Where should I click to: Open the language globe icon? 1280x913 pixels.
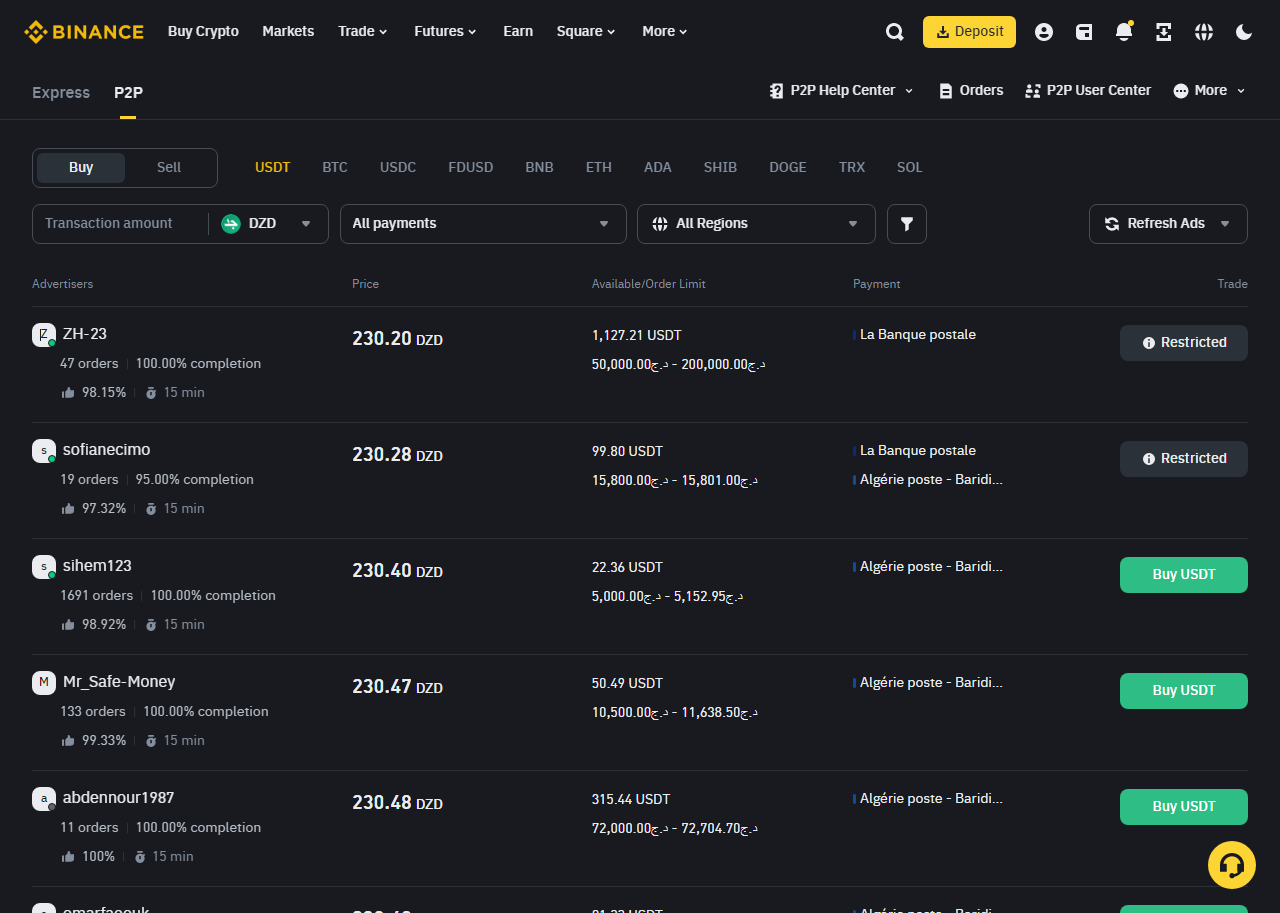(x=1204, y=32)
